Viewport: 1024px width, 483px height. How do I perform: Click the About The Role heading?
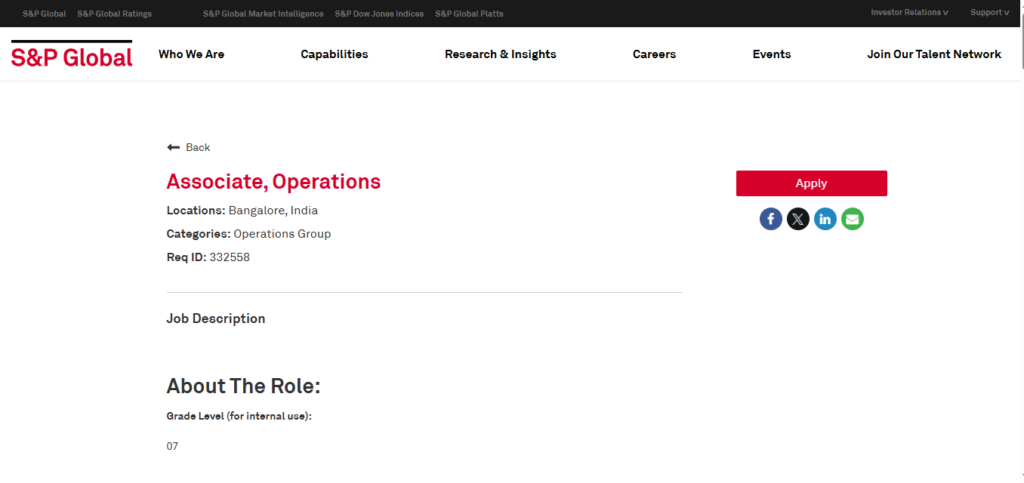click(244, 386)
